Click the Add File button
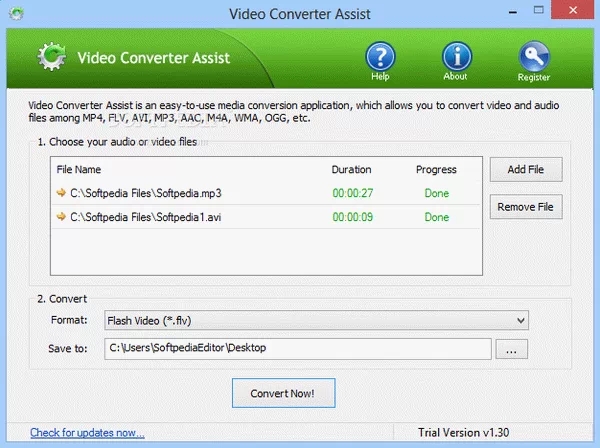 [526, 169]
